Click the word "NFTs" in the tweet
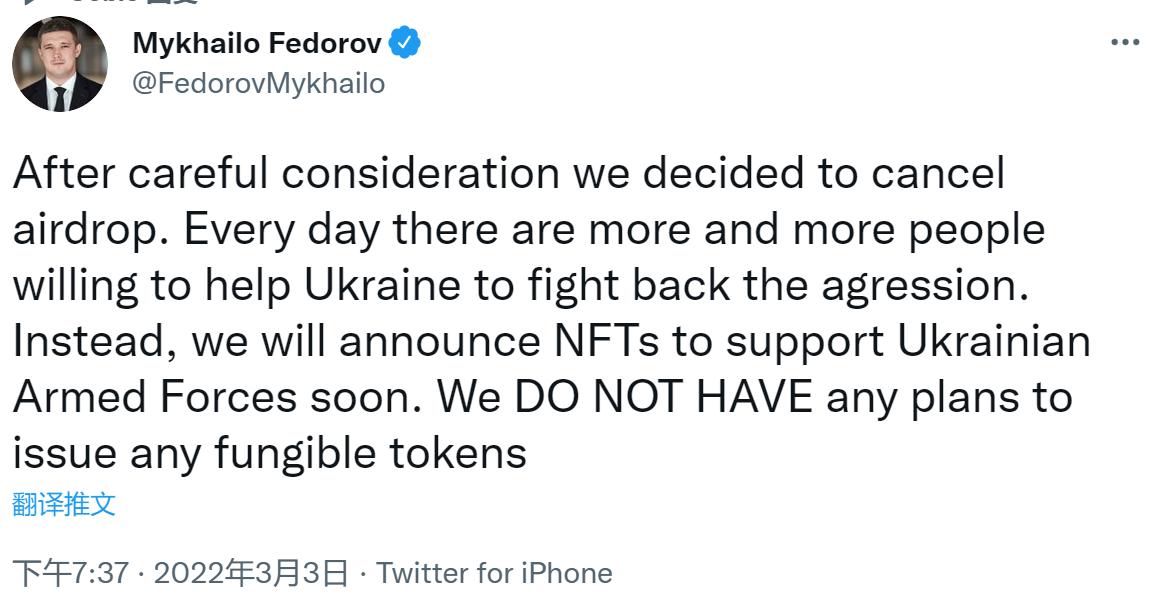The image size is (1172, 616). tap(606, 341)
